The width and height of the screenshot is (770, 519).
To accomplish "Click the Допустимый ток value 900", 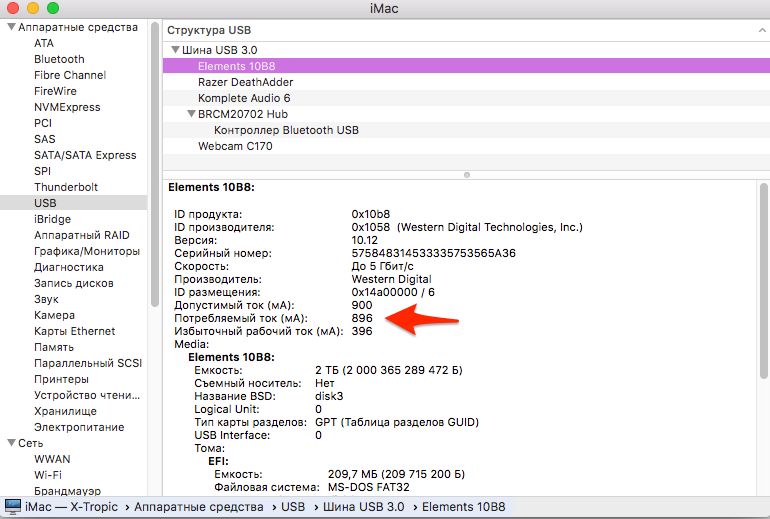I will (x=362, y=305).
